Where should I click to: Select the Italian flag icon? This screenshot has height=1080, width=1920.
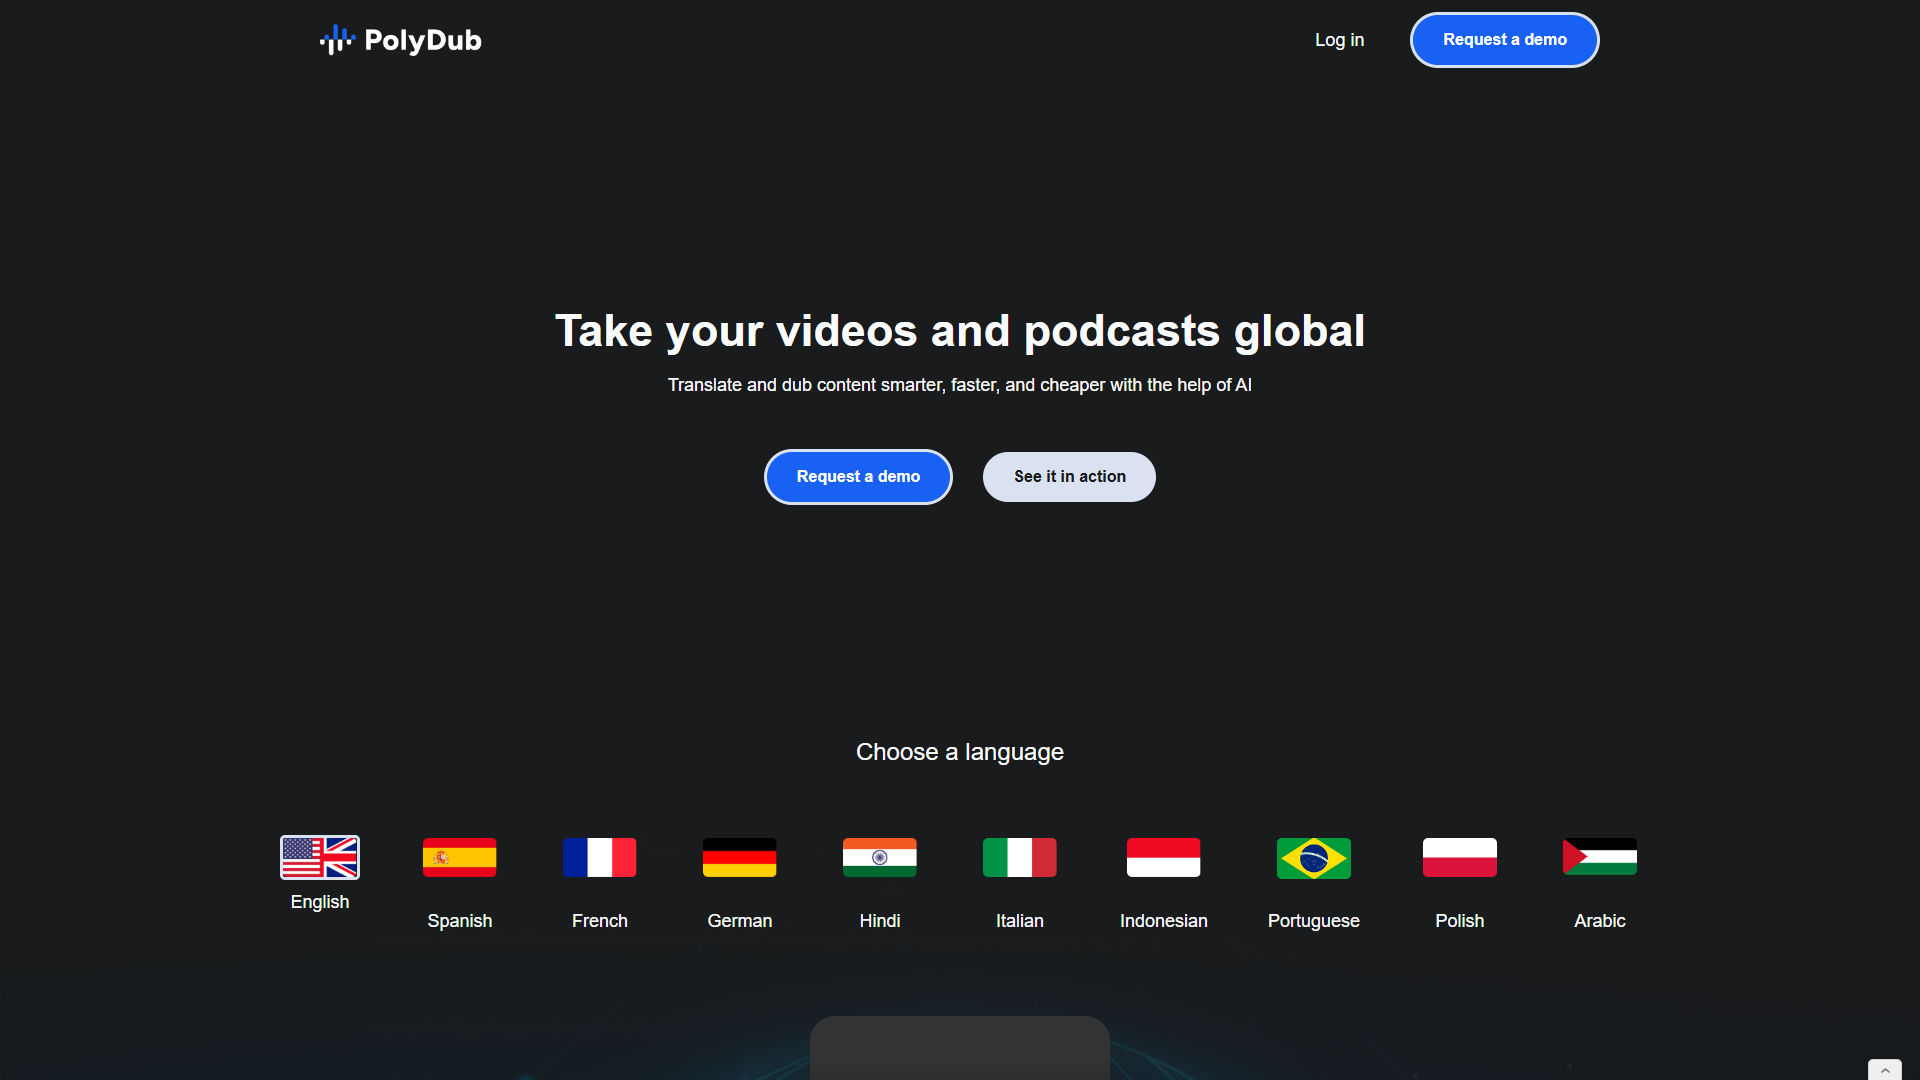(1020, 857)
